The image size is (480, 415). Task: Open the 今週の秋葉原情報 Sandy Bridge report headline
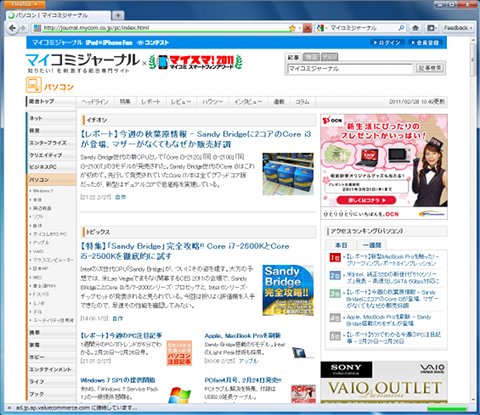pos(196,139)
